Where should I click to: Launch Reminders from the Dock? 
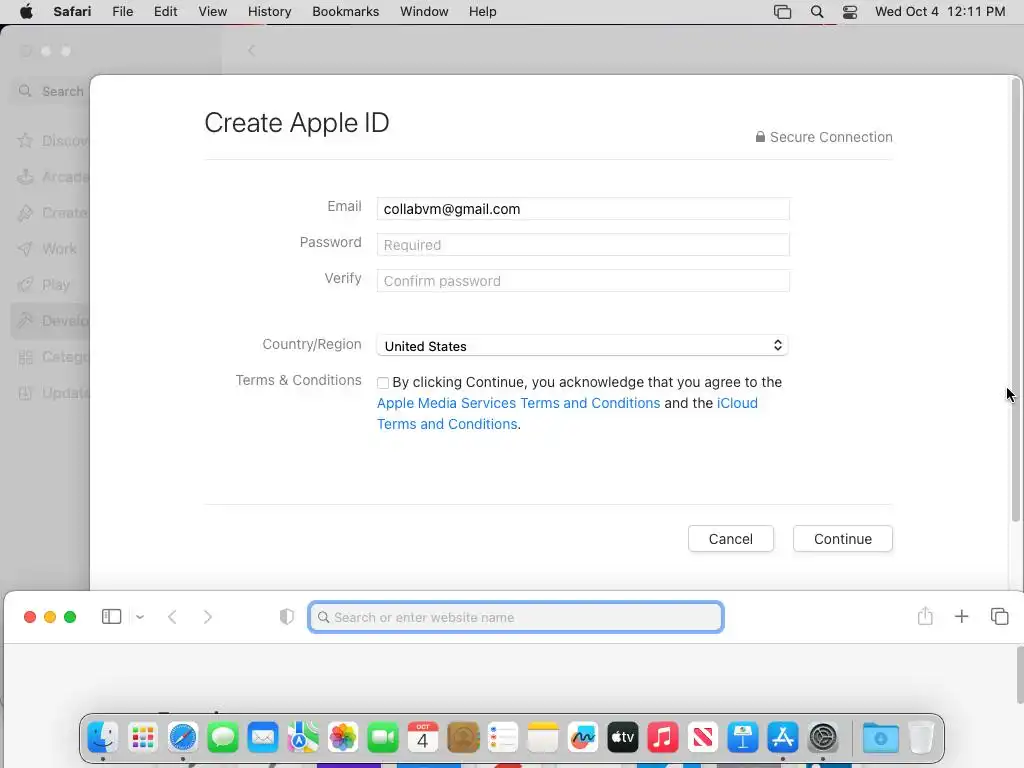click(503, 738)
